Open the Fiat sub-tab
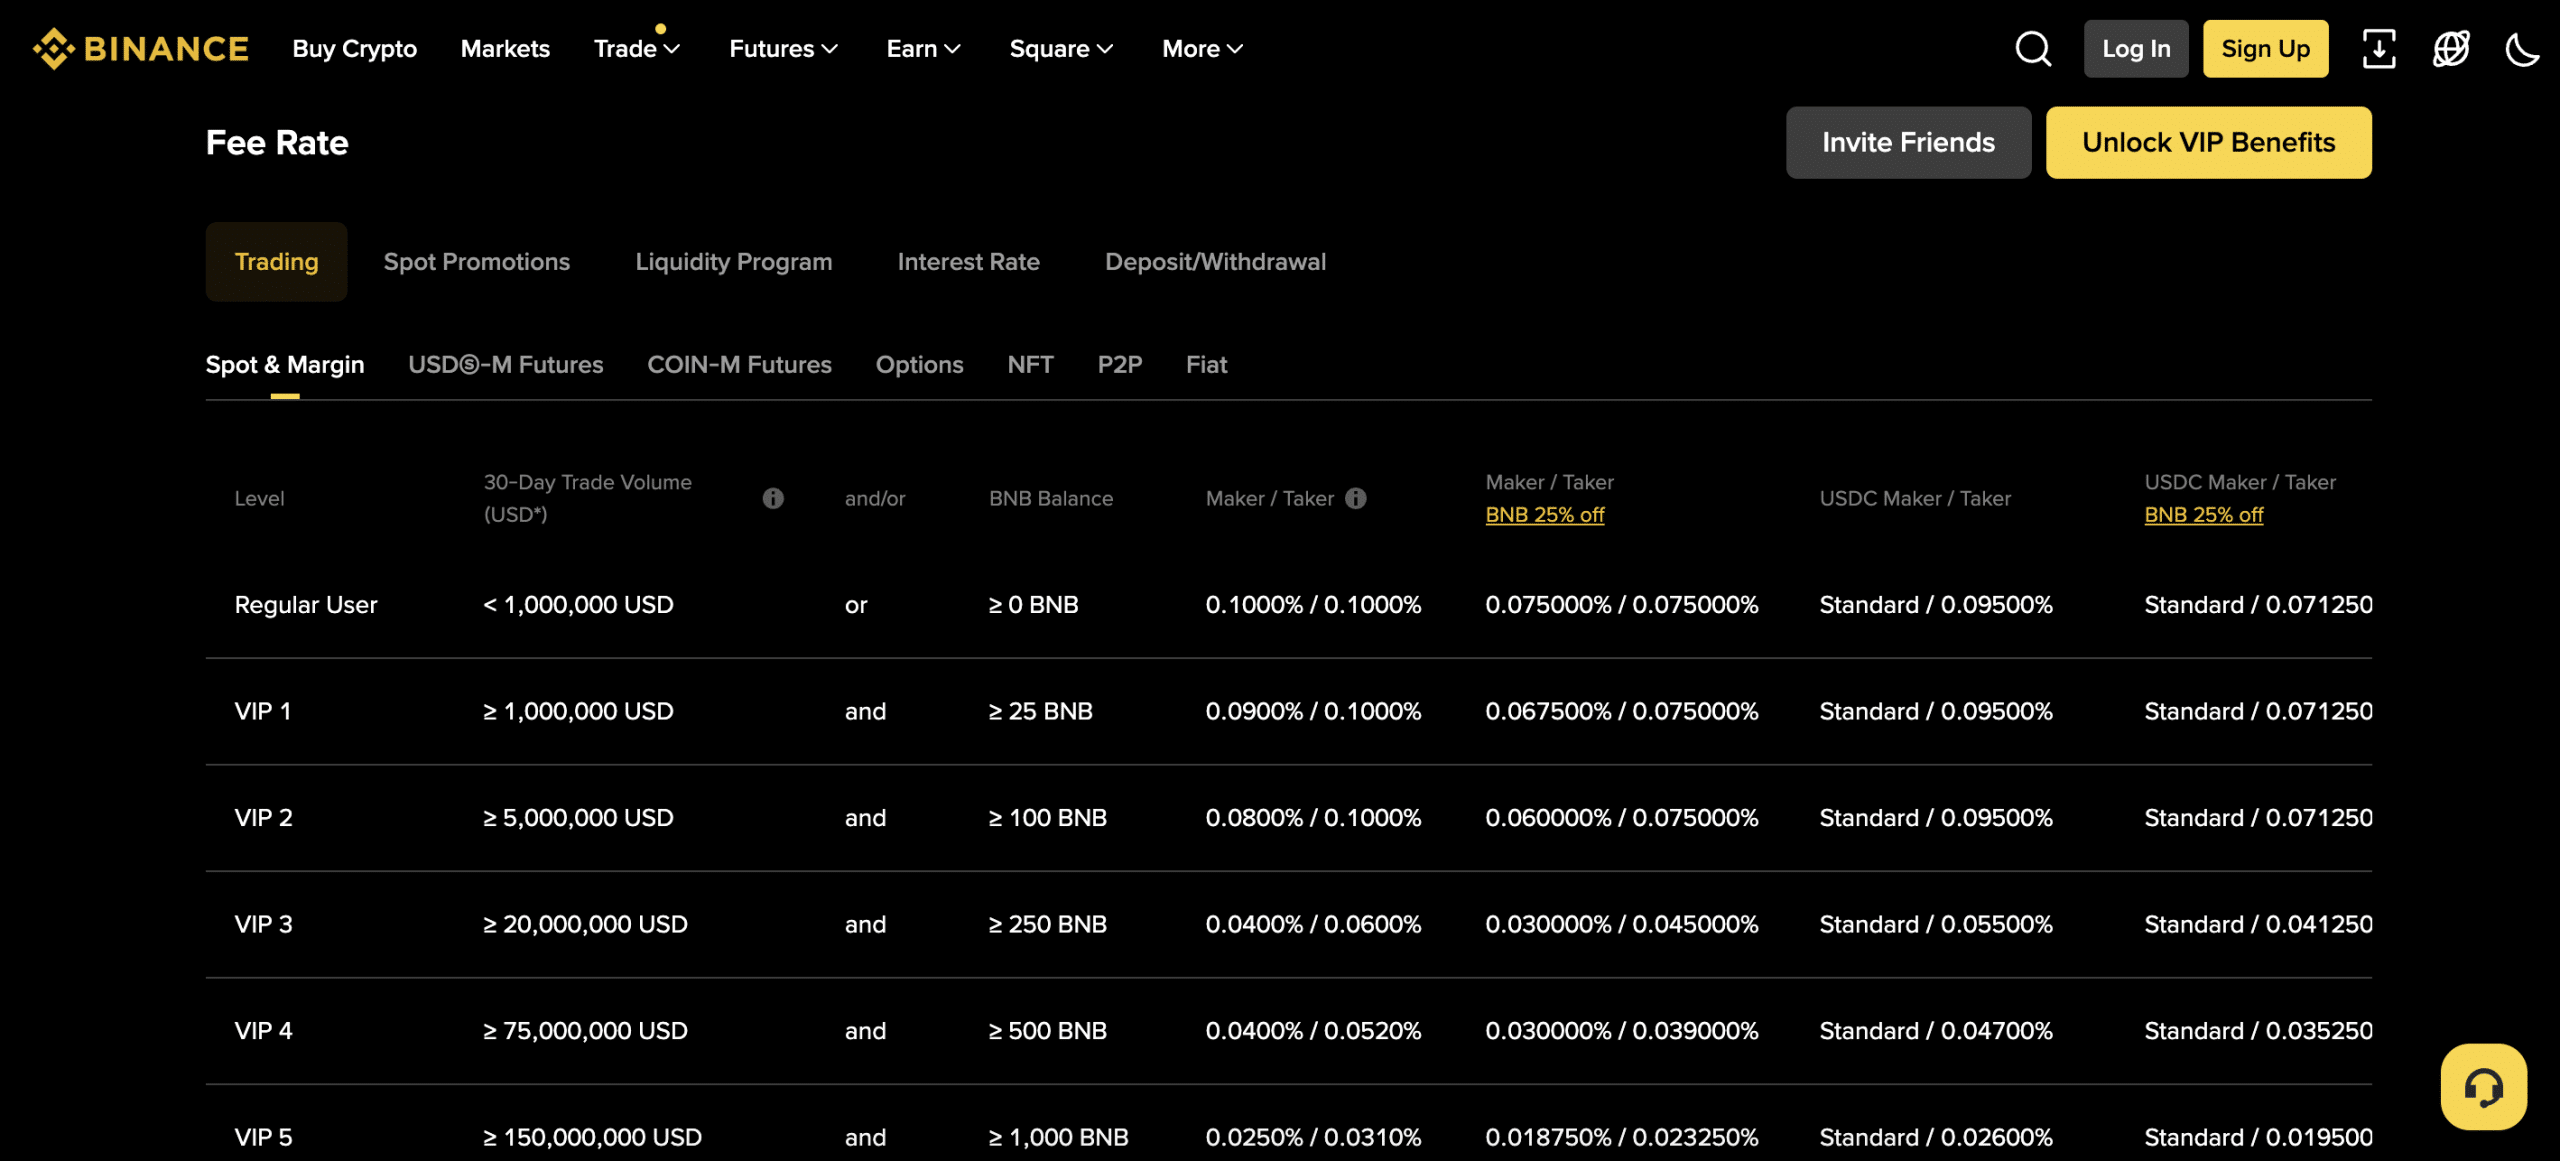Viewport: 2560px width, 1161px height. pyautogui.click(x=1206, y=364)
